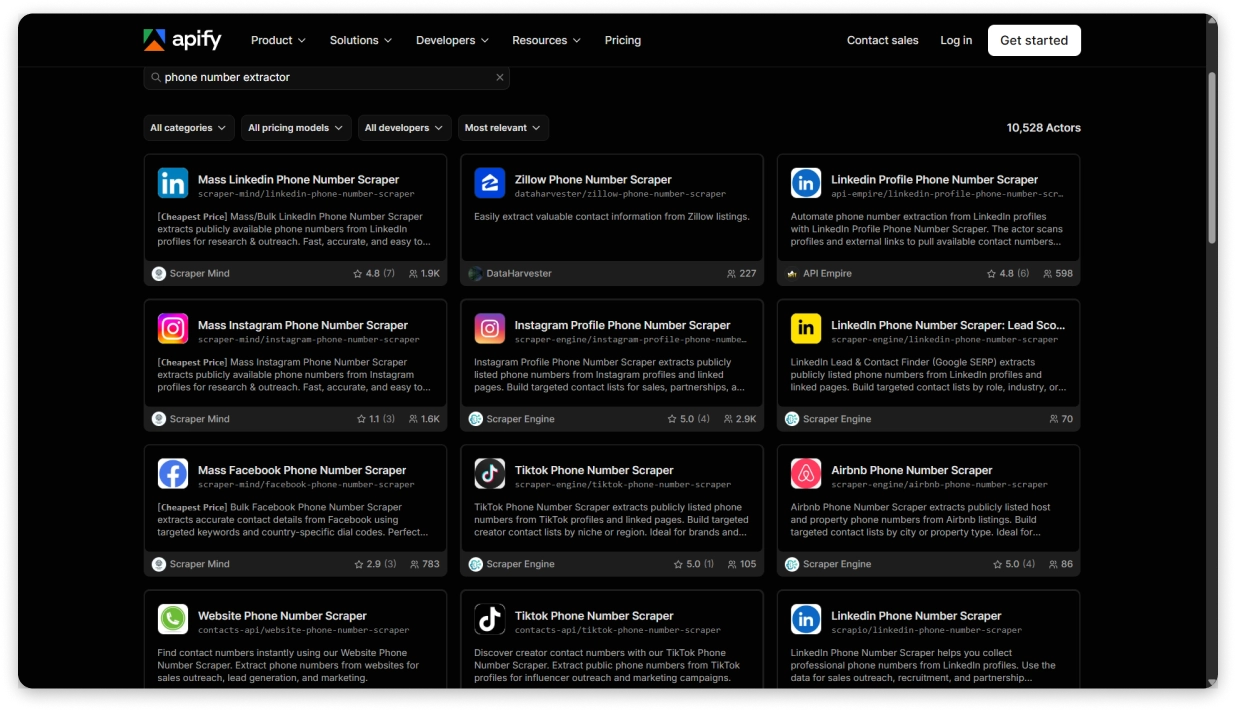Open the Resources menu

tap(546, 40)
